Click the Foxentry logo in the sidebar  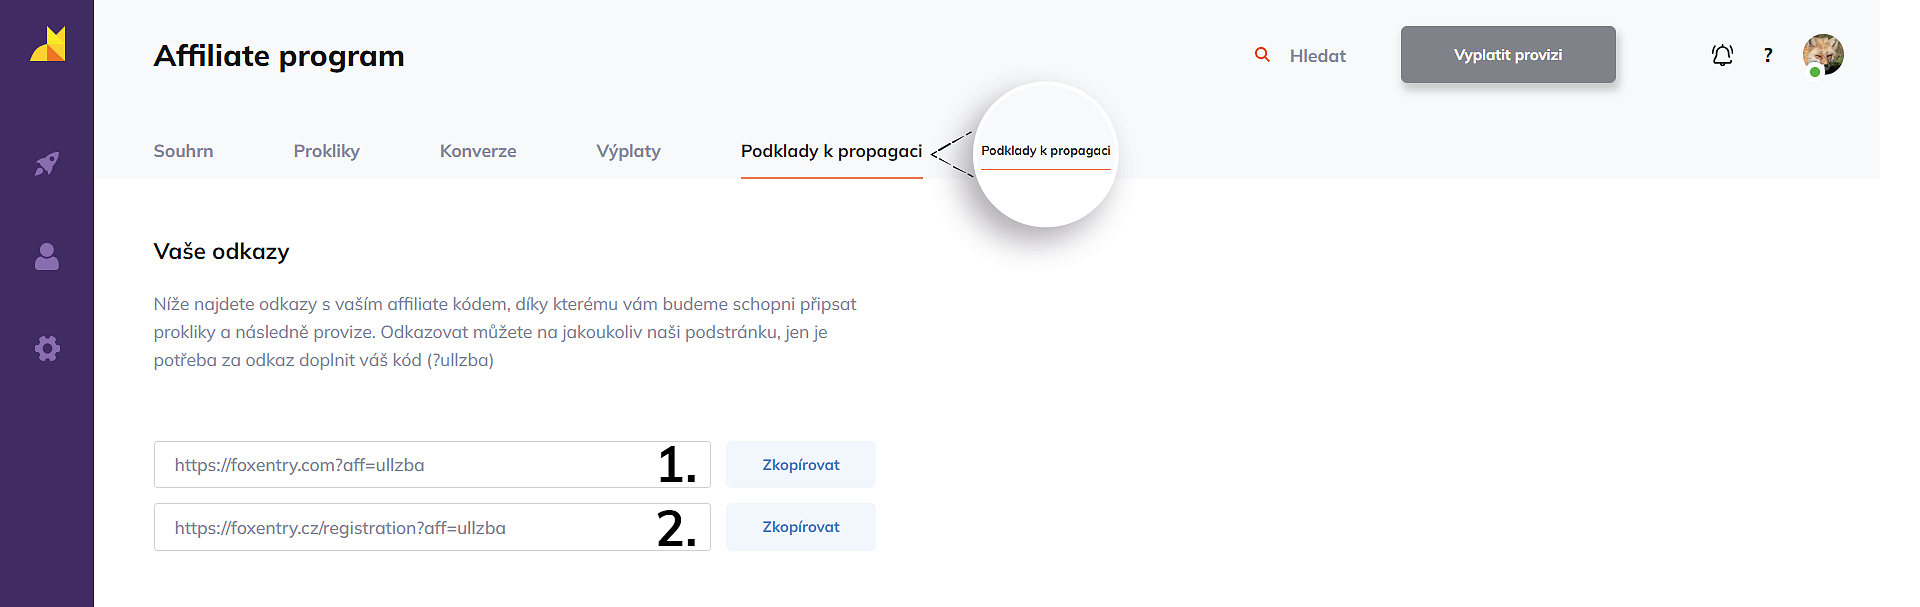point(47,45)
